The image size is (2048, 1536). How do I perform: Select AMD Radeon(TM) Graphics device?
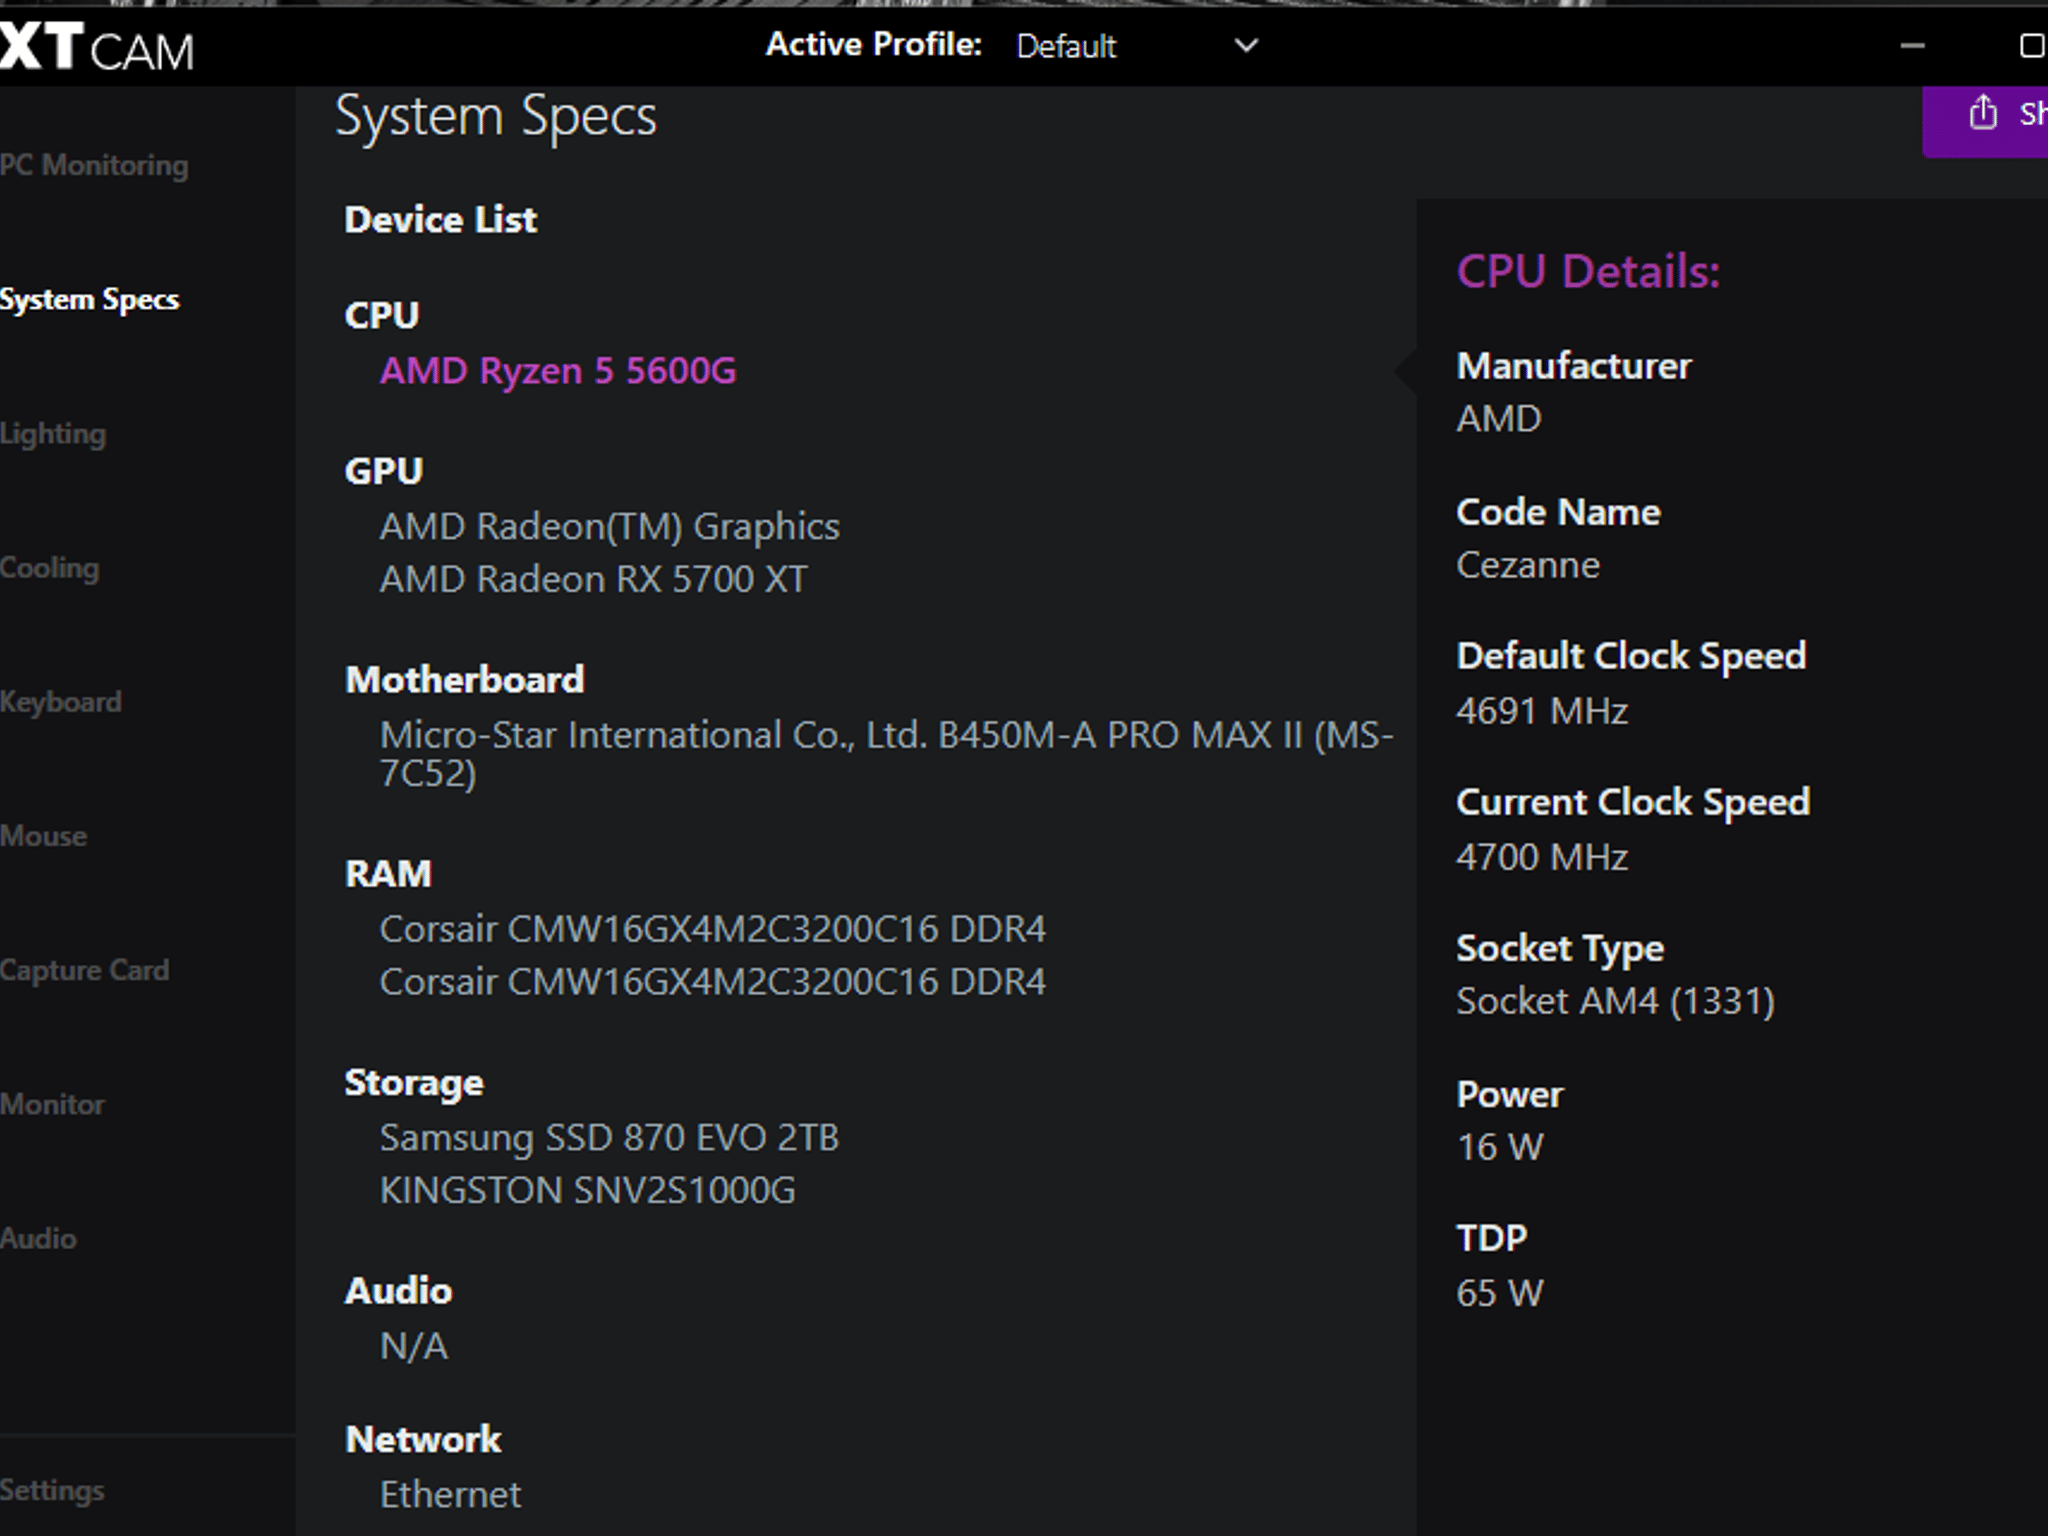pyautogui.click(x=610, y=527)
